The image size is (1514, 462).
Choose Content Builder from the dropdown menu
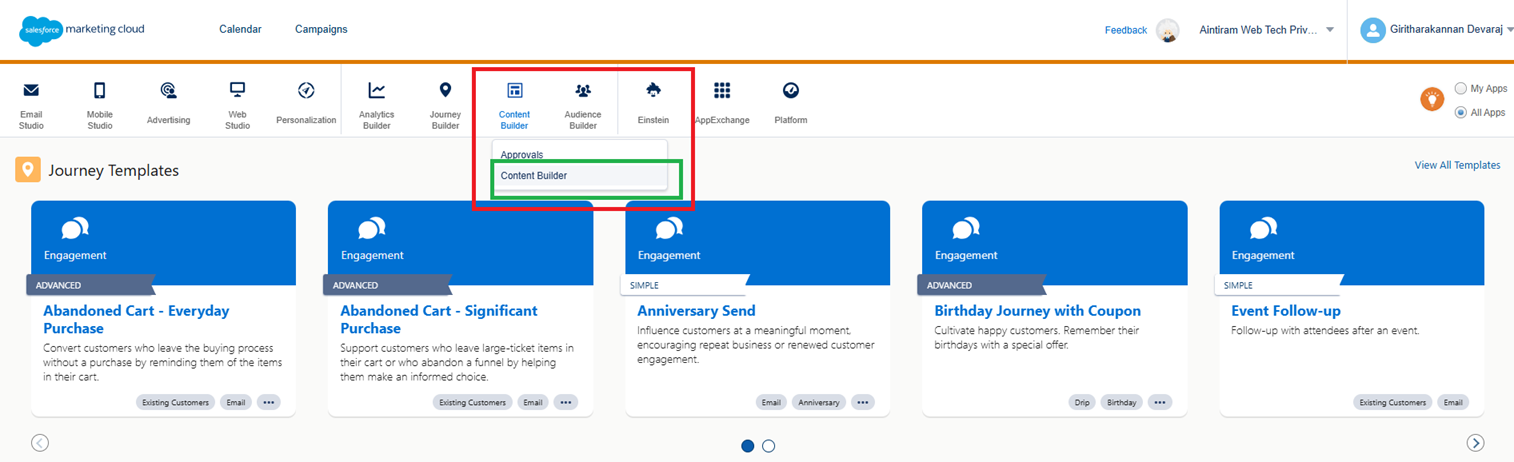[534, 176]
